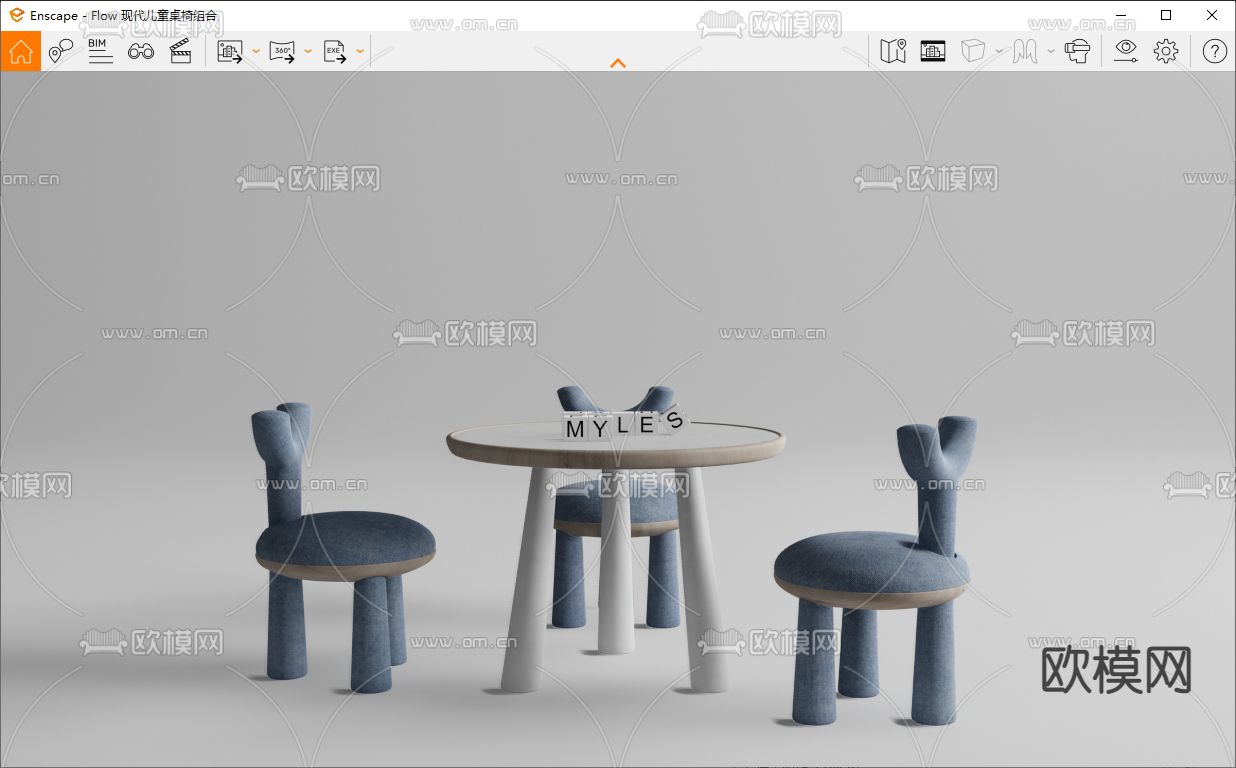Select the projection cube view mode
This screenshot has width=1236, height=768.
tap(973, 51)
